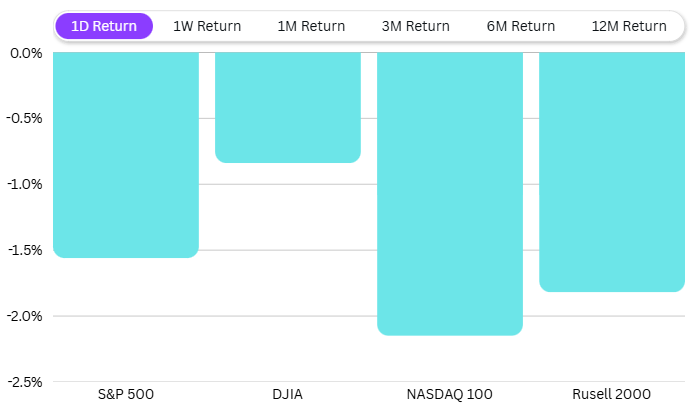Viewport: 696px width, 412px height.
Task: Select the -2.5% y-axis tick label
Action: tap(24, 382)
